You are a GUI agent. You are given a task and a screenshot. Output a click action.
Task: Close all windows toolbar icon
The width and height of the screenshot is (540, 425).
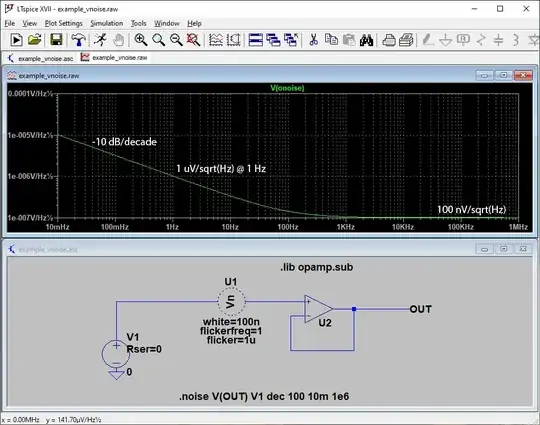pyautogui.click(x=291, y=40)
